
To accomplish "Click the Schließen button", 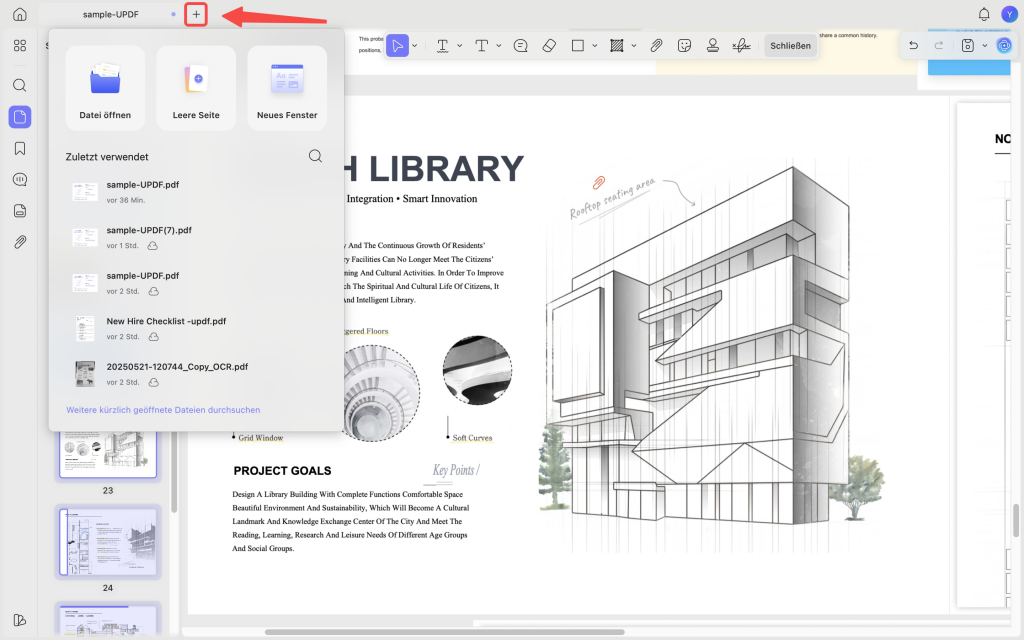I will pyautogui.click(x=790, y=46).
